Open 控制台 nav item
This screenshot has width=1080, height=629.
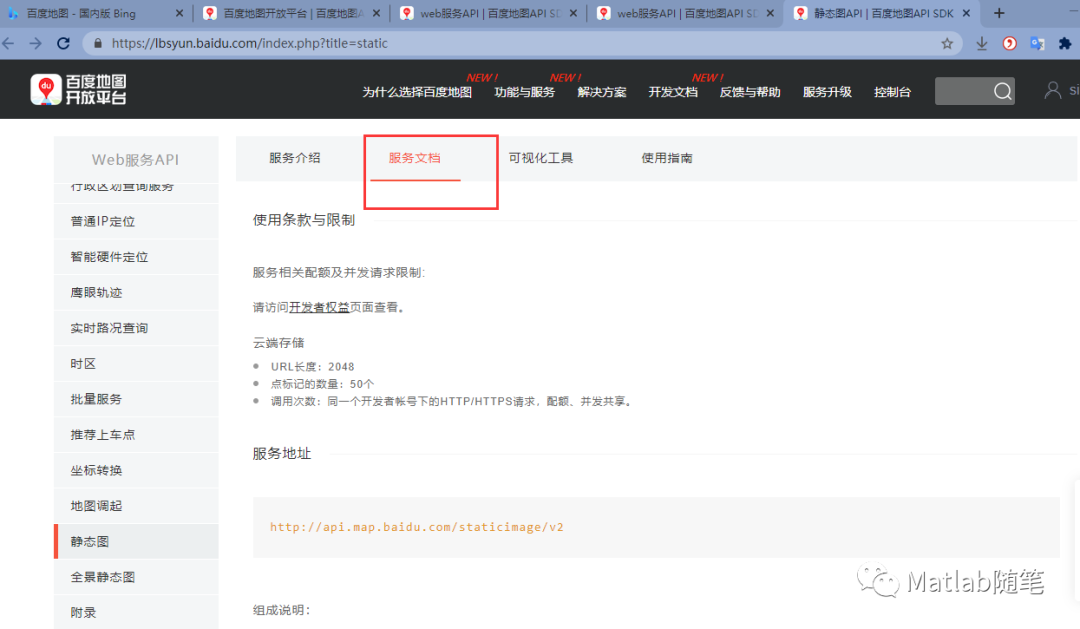[x=892, y=92]
